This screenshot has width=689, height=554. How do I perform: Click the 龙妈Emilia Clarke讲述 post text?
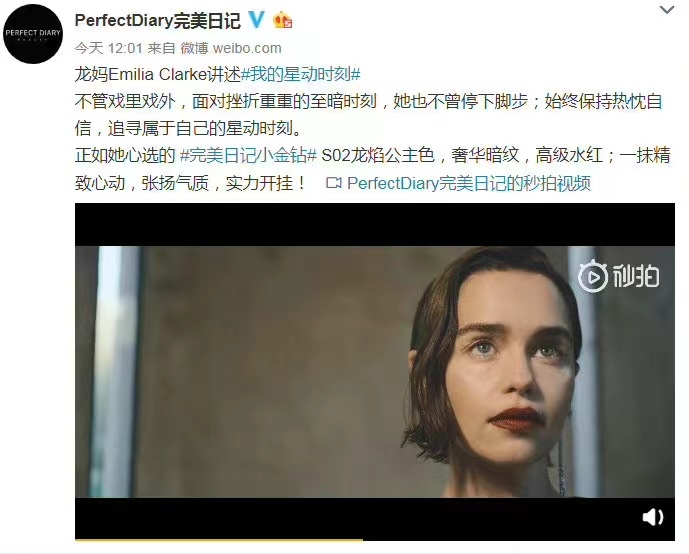pyautogui.click(x=158, y=74)
